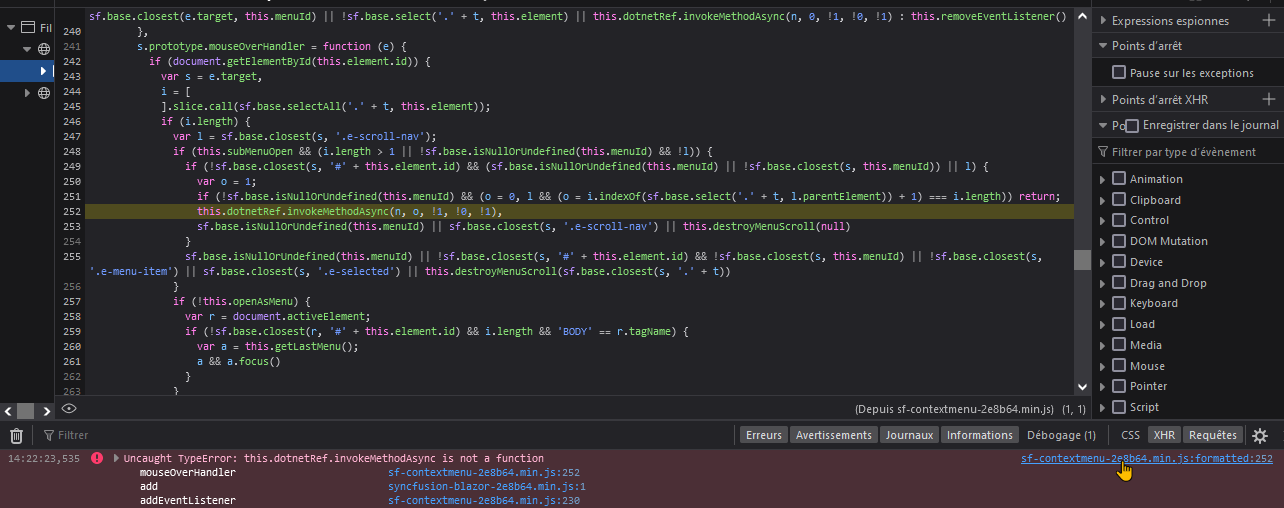
Task: Enable 'Pause sur les exceptions' checkbox
Action: (1119, 73)
